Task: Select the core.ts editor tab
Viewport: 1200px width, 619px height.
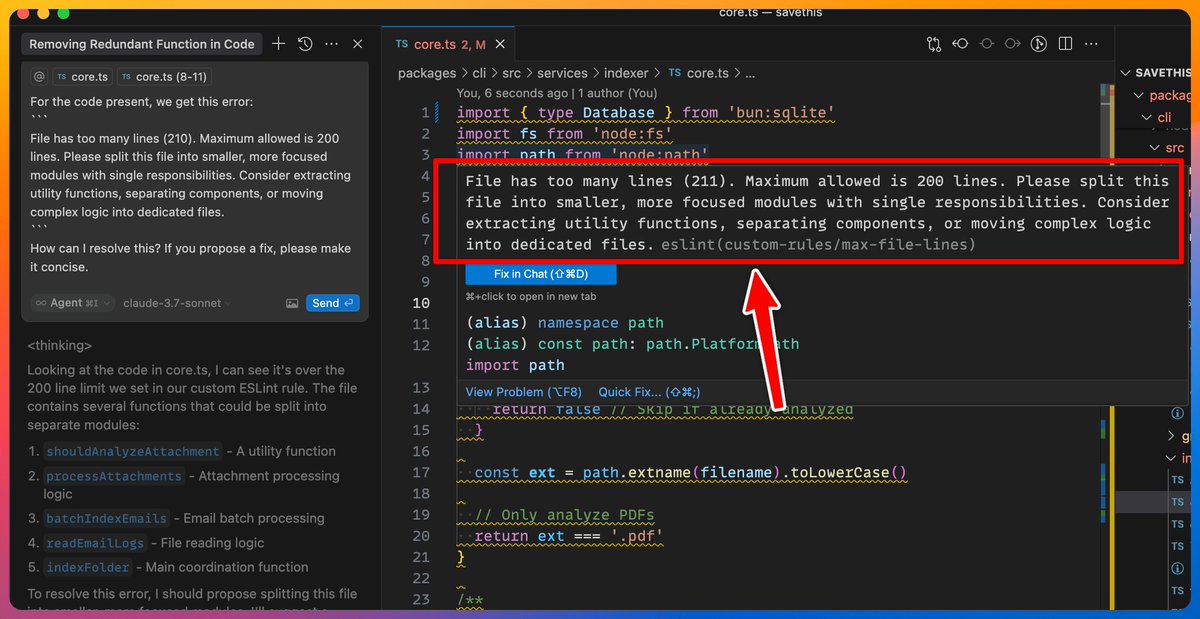Action: click(x=440, y=44)
